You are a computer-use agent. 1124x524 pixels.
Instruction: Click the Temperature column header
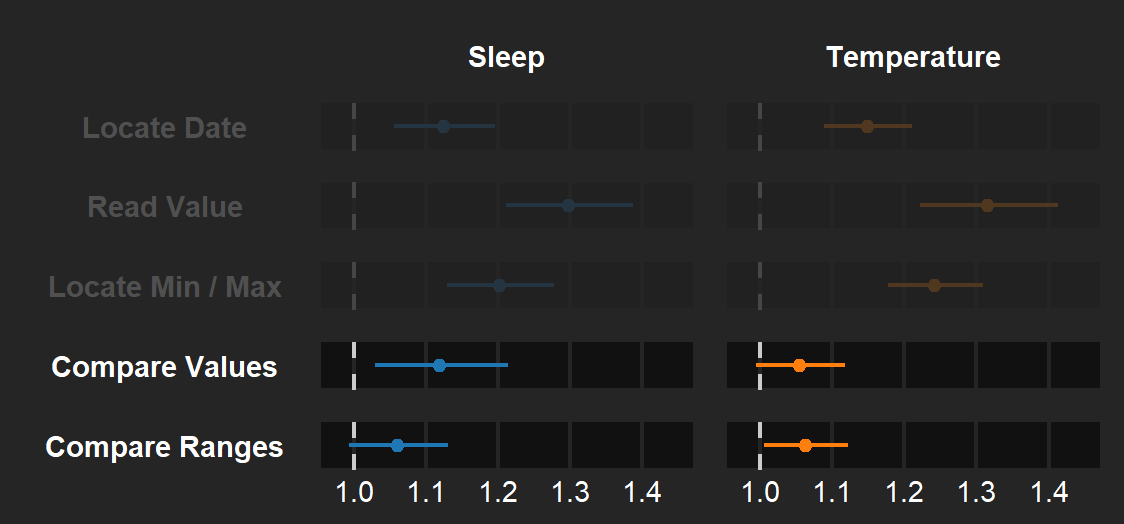913,58
